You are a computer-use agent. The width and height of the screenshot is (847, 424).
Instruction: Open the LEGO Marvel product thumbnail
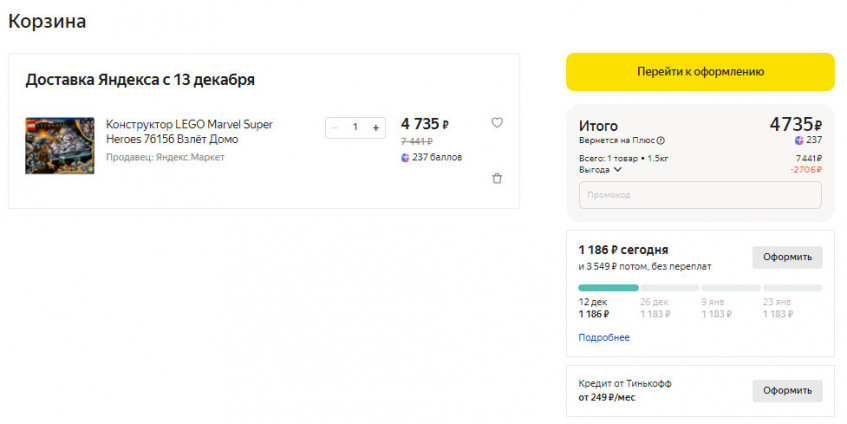point(60,146)
